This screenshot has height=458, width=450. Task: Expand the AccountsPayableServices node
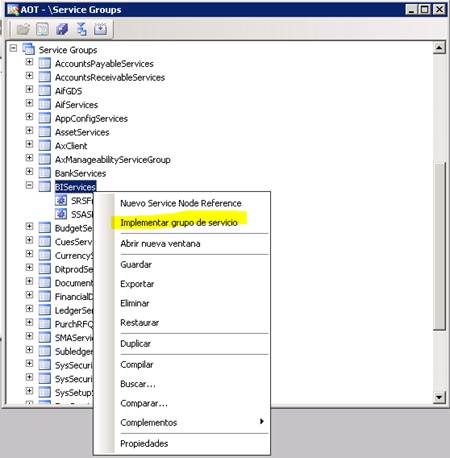pyautogui.click(x=29, y=62)
